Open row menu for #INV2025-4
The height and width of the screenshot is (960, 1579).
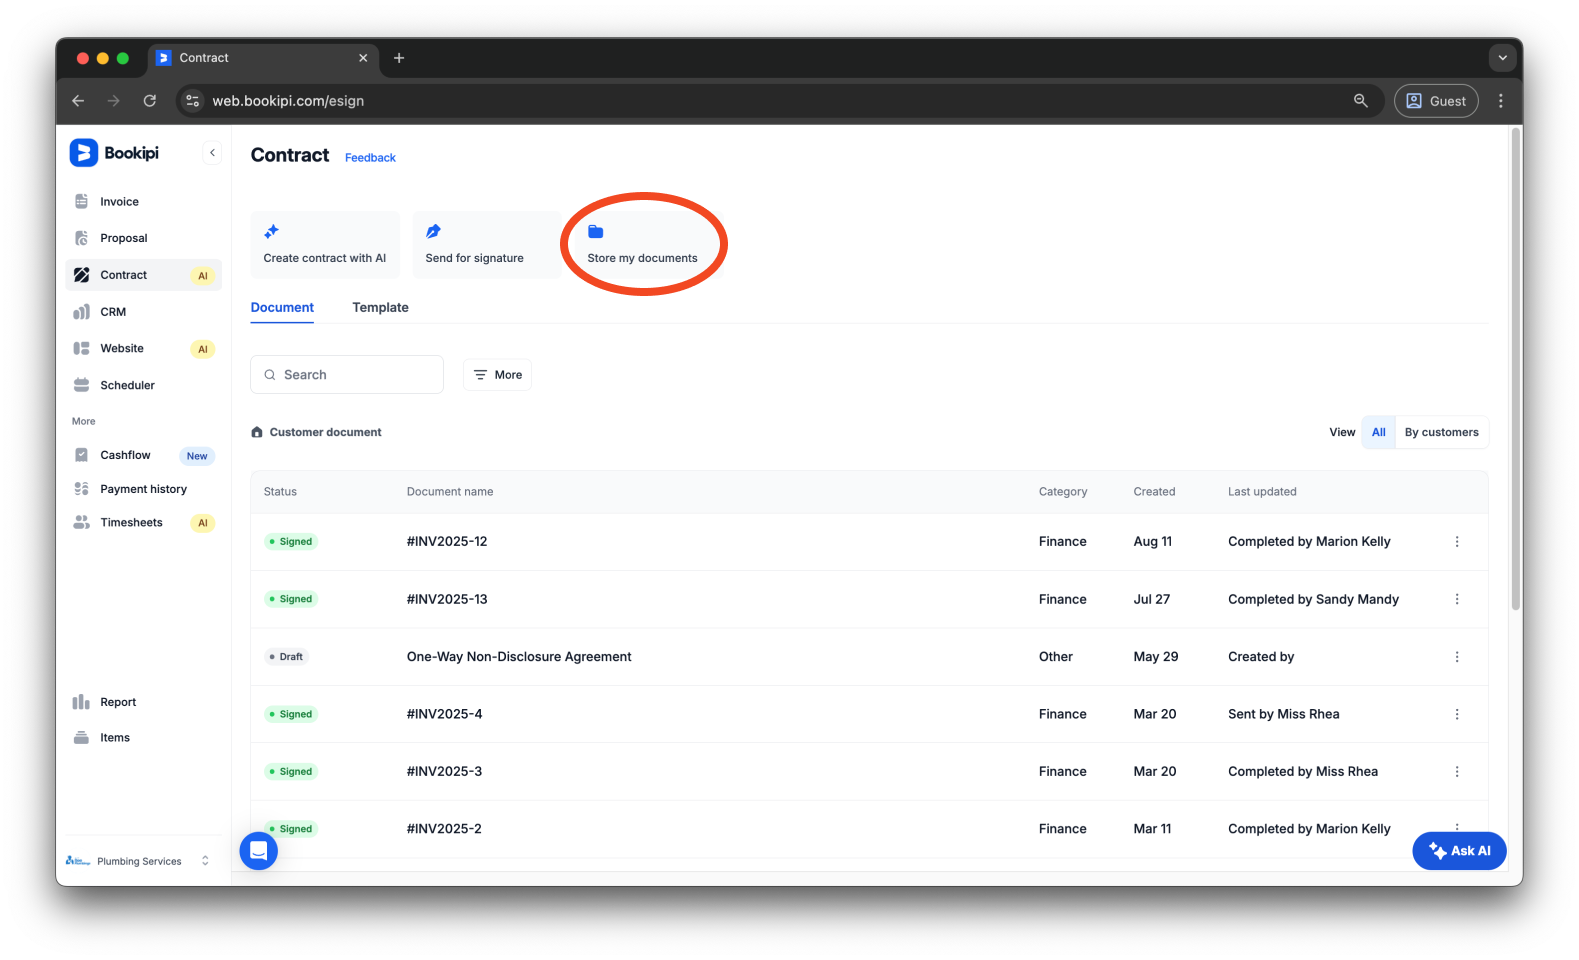coord(1457,714)
